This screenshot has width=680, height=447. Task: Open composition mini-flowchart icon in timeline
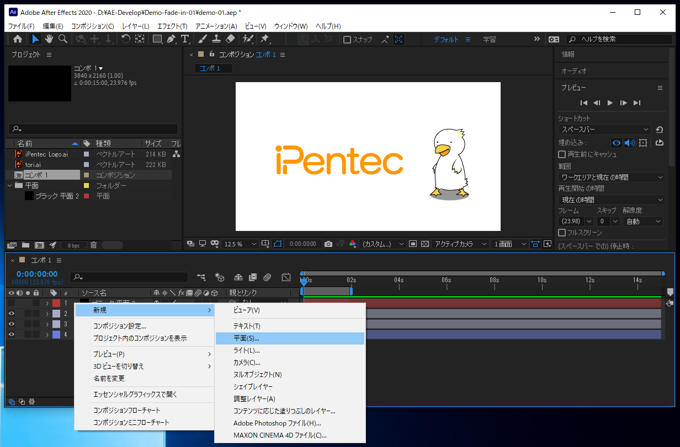pos(201,277)
